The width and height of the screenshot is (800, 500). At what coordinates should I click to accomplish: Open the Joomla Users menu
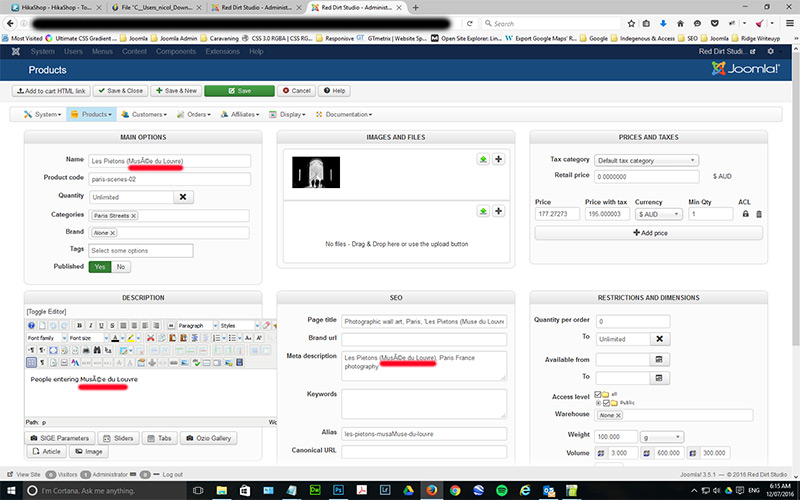click(73, 51)
